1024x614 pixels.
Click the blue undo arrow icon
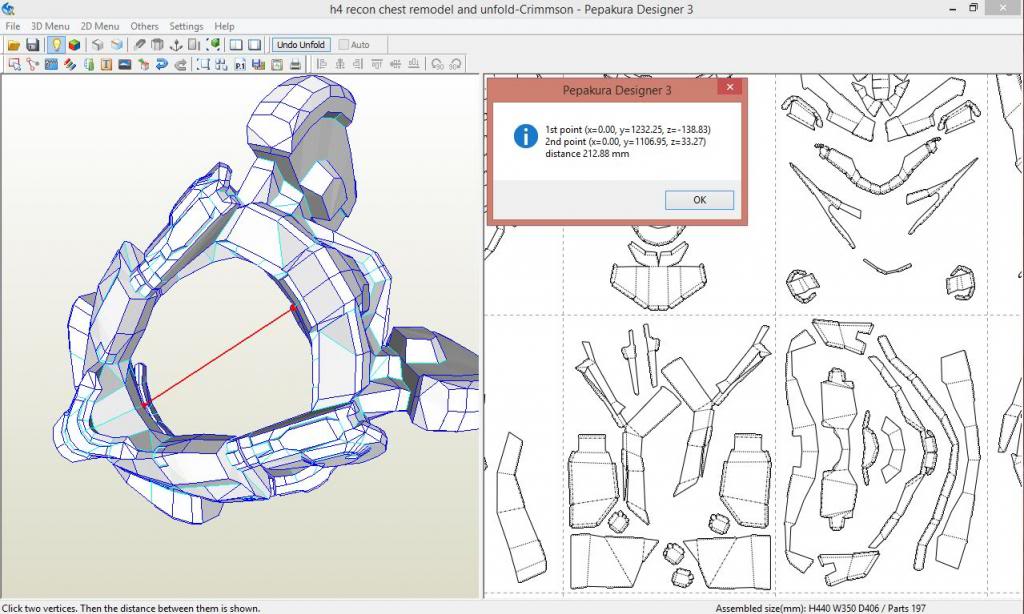161,64
